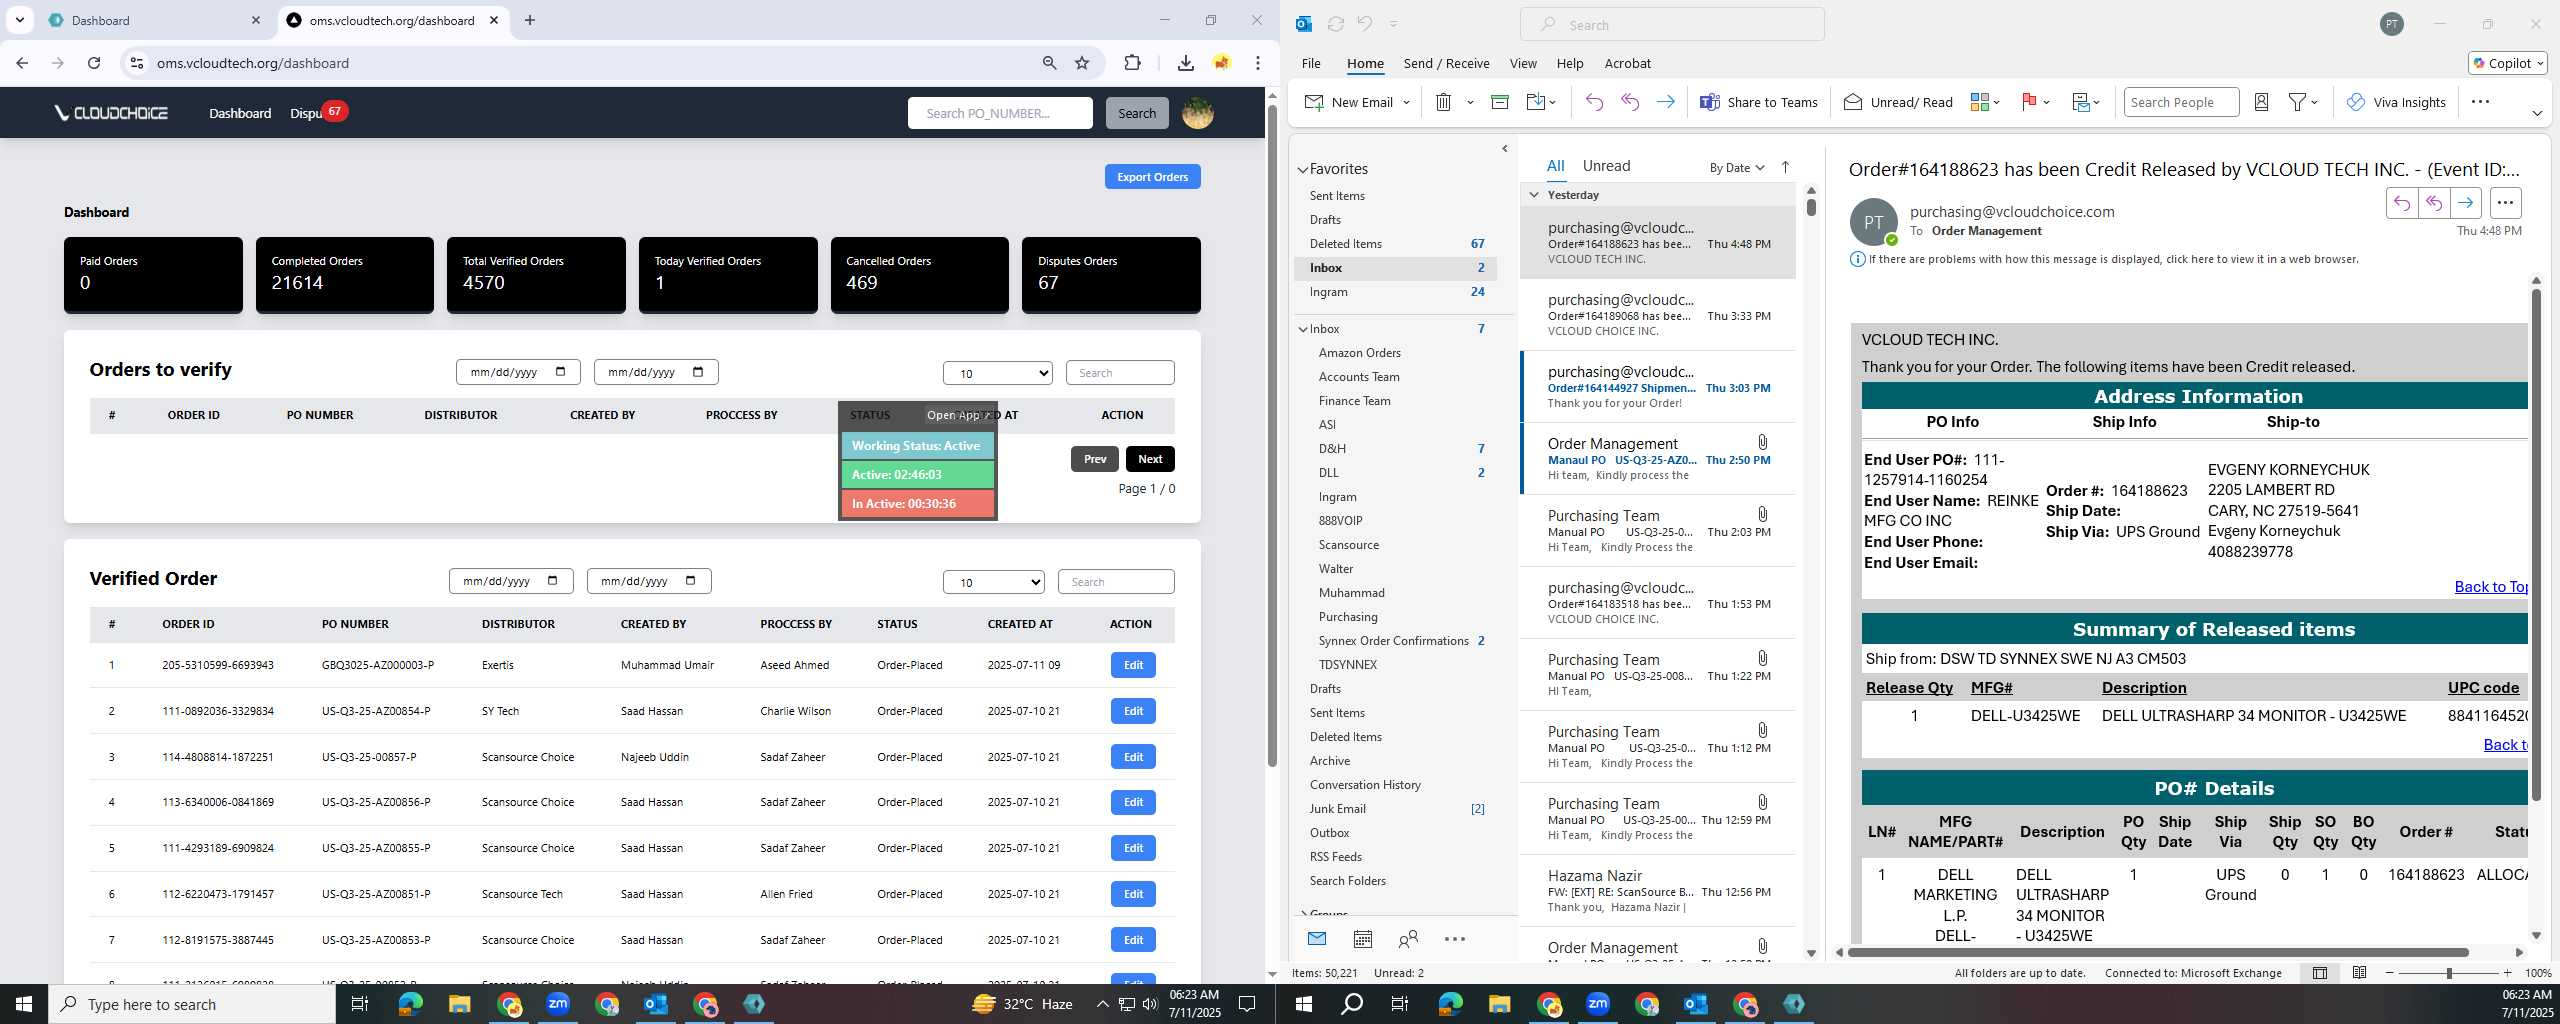Open the Copilot dropdown in Outlook
Viewport: 2560px width, 1024px height.
pyautogui.click(x=2507, y=63)
